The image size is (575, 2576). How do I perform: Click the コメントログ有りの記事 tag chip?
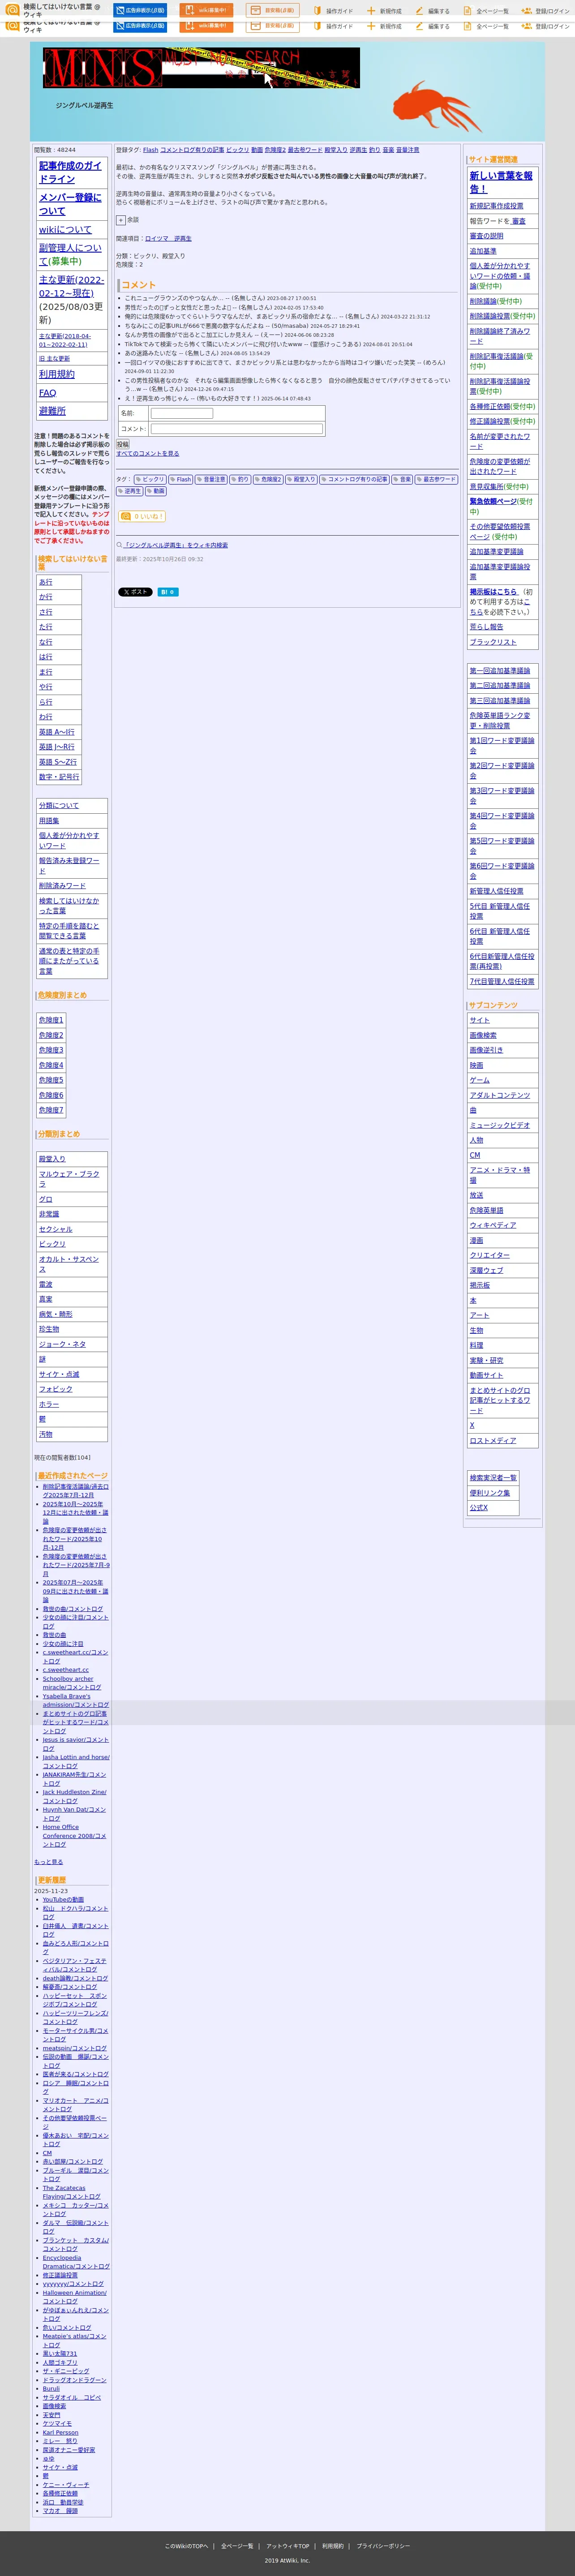click(354, 479)
